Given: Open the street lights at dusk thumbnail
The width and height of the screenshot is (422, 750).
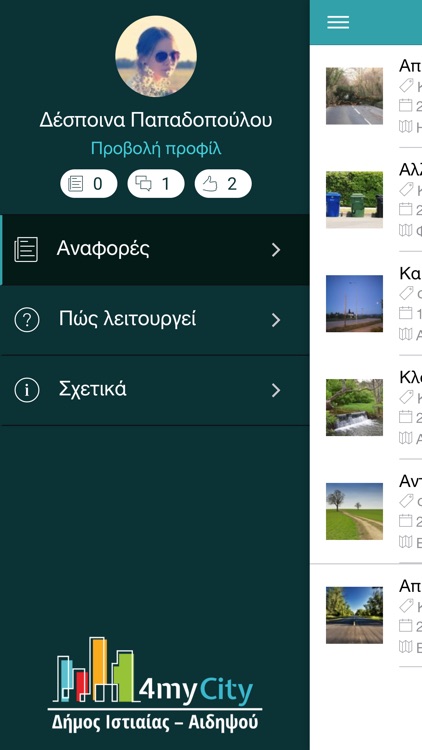Looking at the screenshot, I should (355, 304).
